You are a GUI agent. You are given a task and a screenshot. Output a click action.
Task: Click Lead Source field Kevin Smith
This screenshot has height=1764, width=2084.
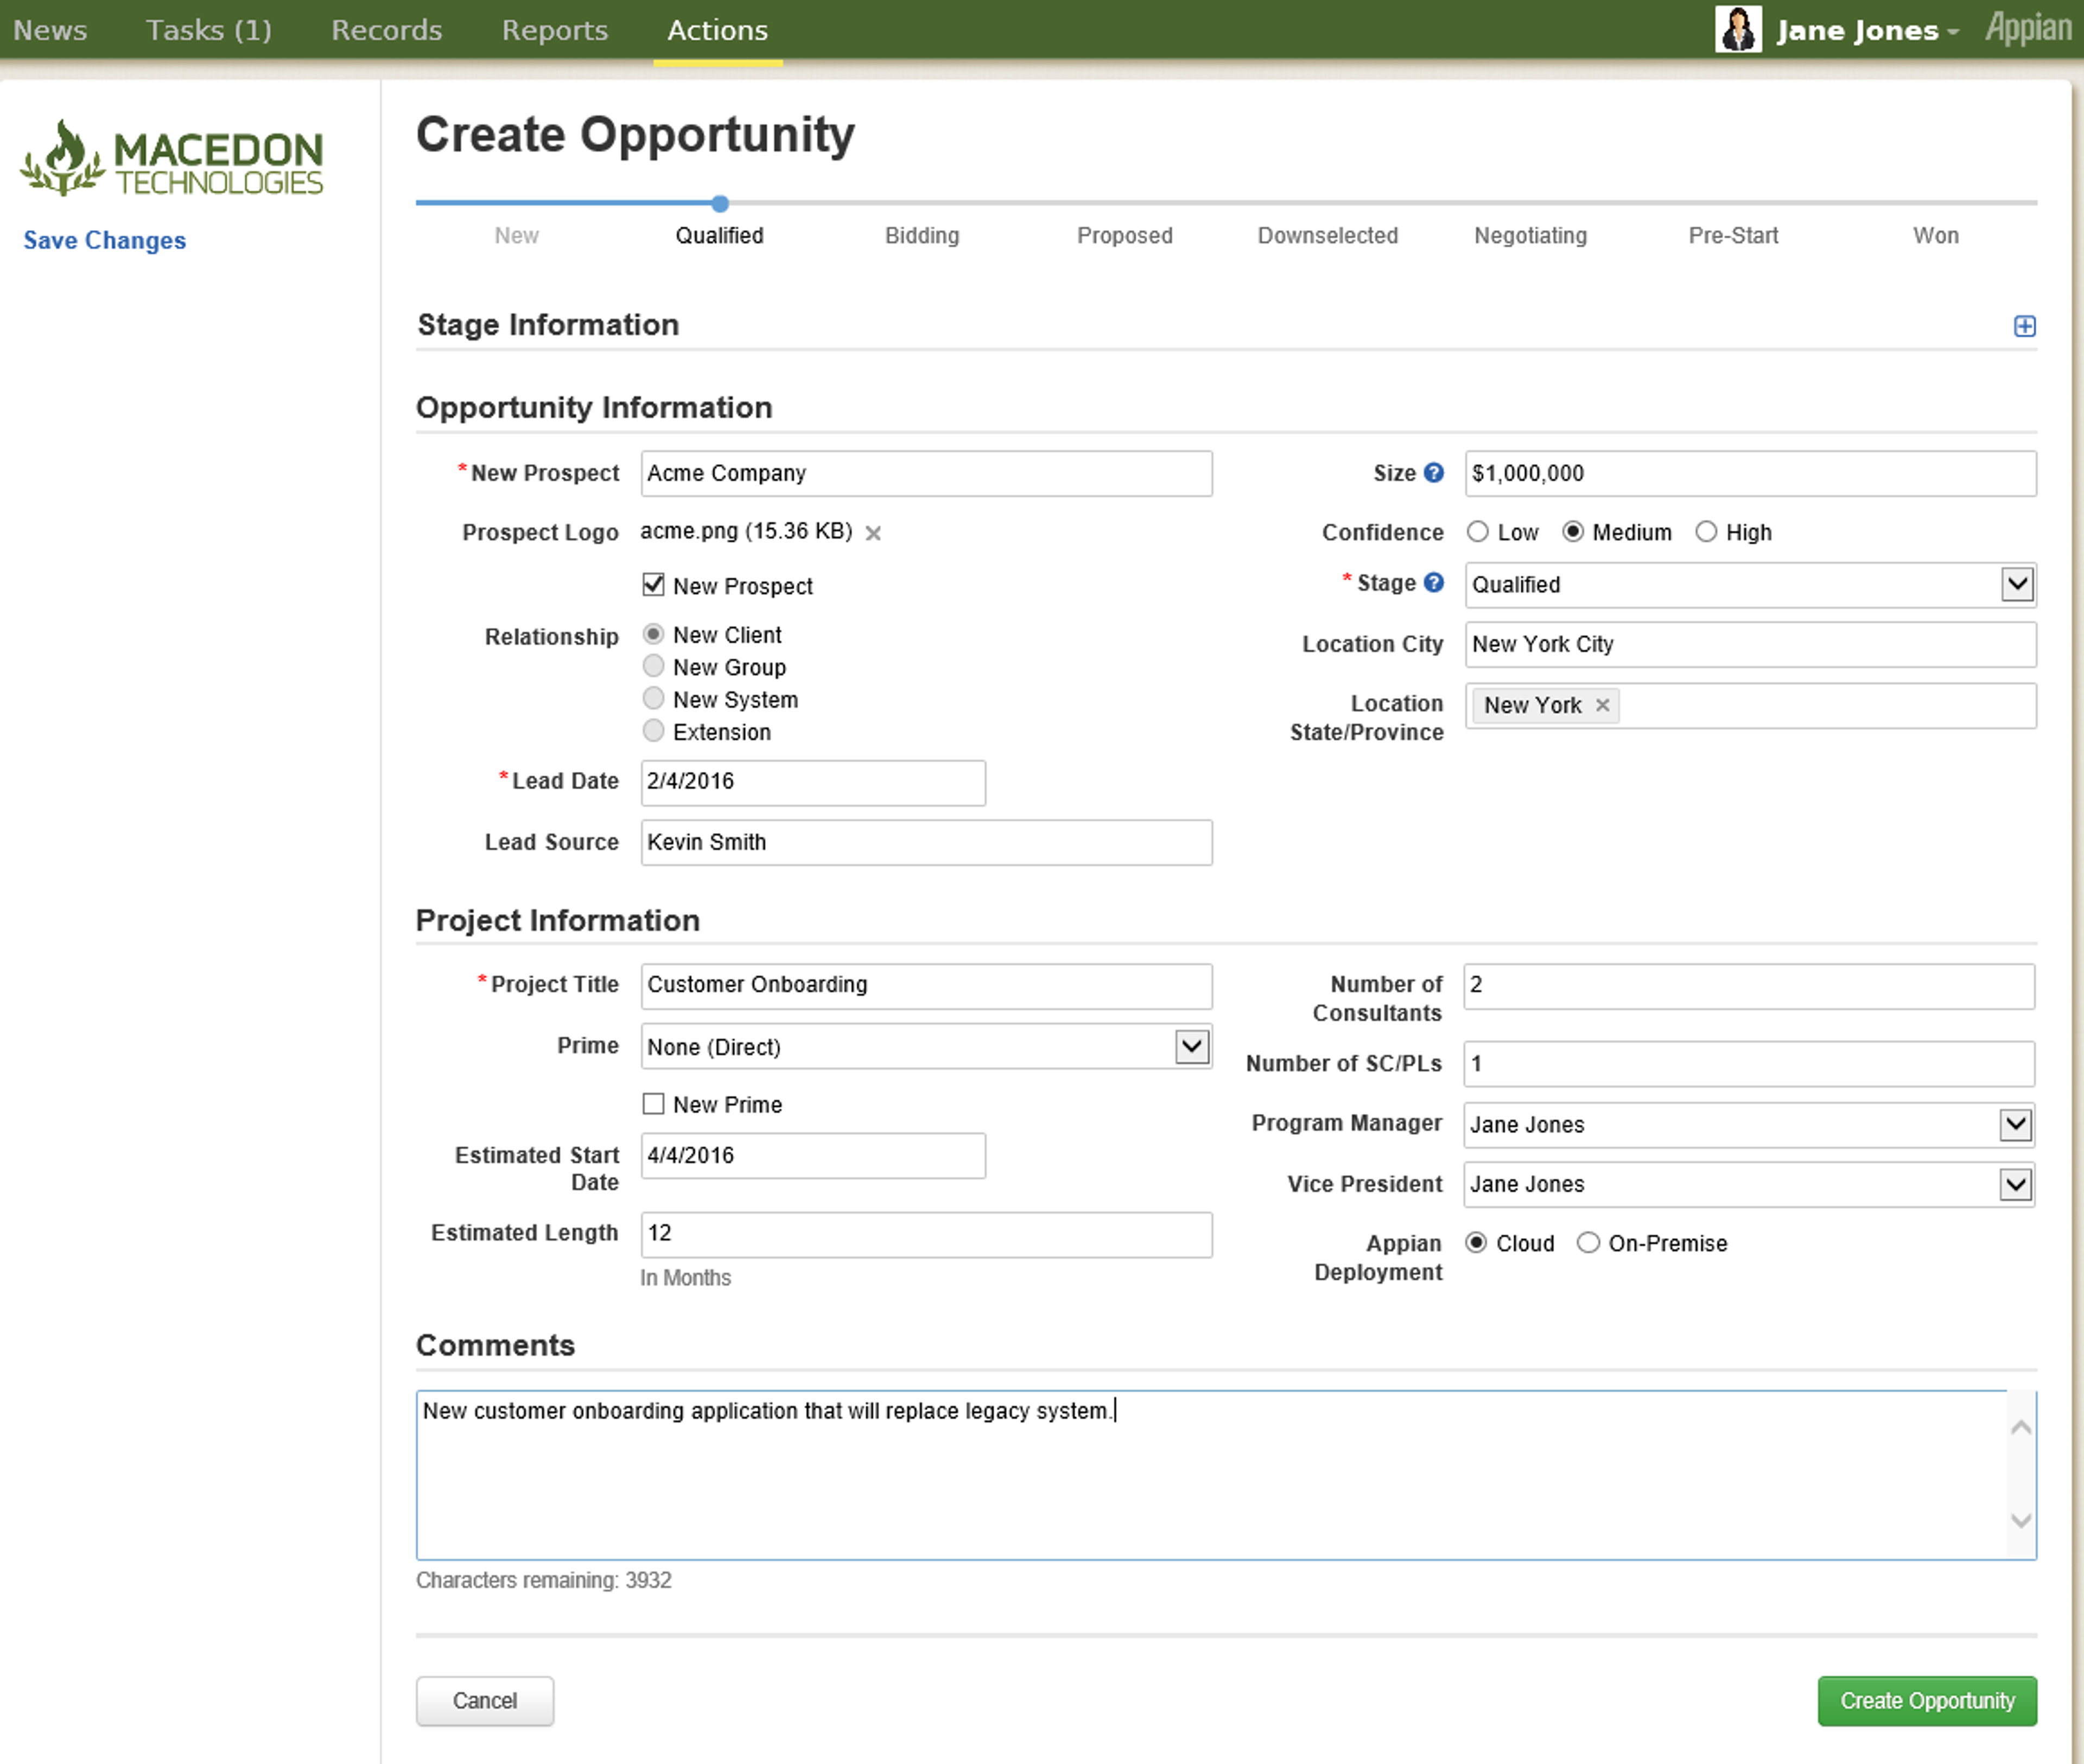coord(926,842)
